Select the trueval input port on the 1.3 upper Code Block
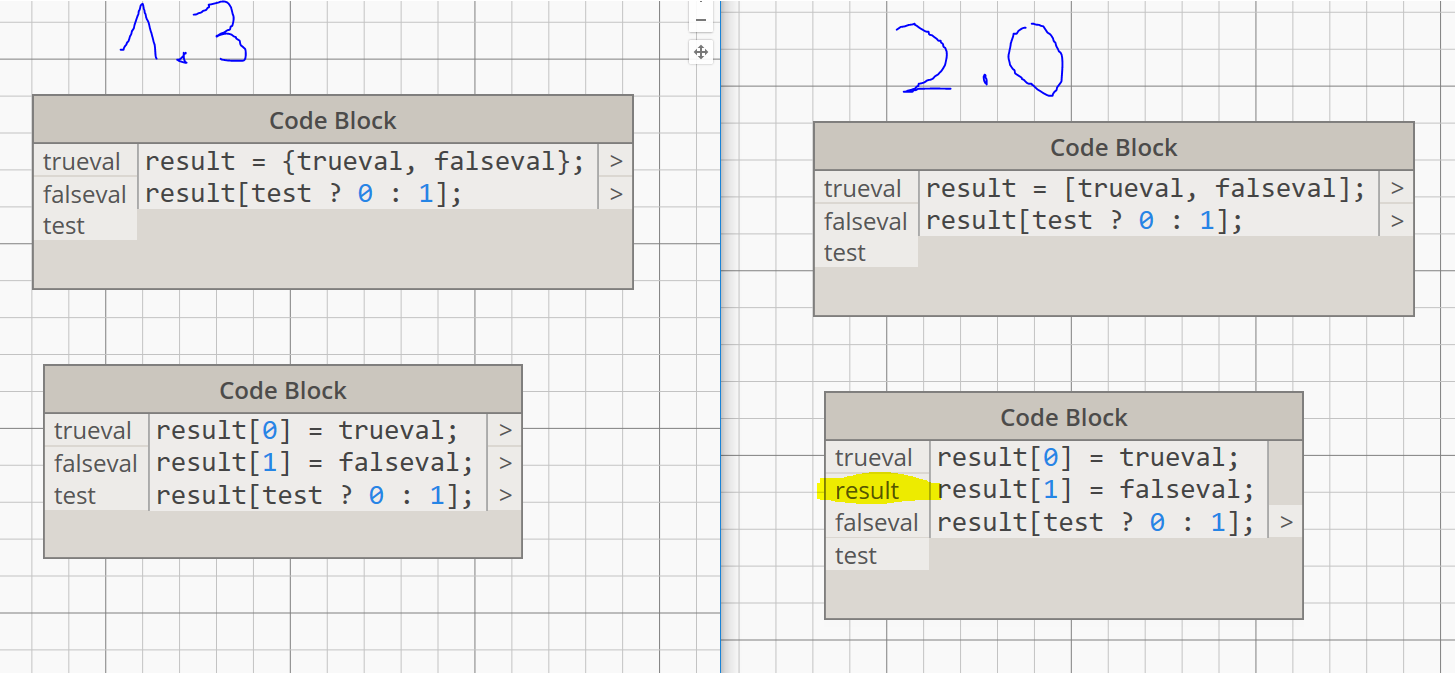1455x673 pixels. click(83, 160)
